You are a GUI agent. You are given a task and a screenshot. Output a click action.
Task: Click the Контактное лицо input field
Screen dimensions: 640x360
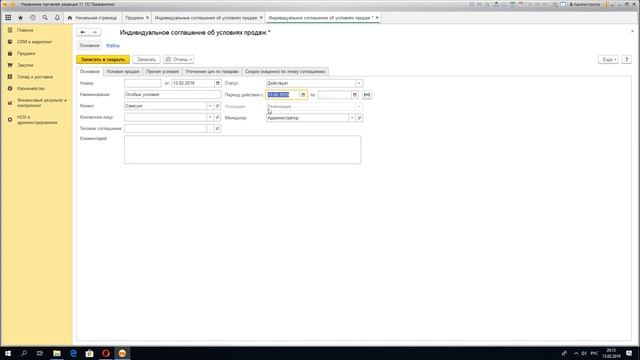pyautogui.click(x=165, y=118)
